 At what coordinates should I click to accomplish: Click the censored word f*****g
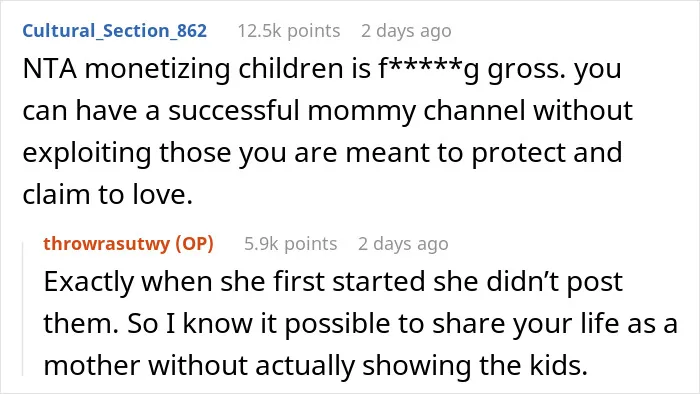point(428,69)
